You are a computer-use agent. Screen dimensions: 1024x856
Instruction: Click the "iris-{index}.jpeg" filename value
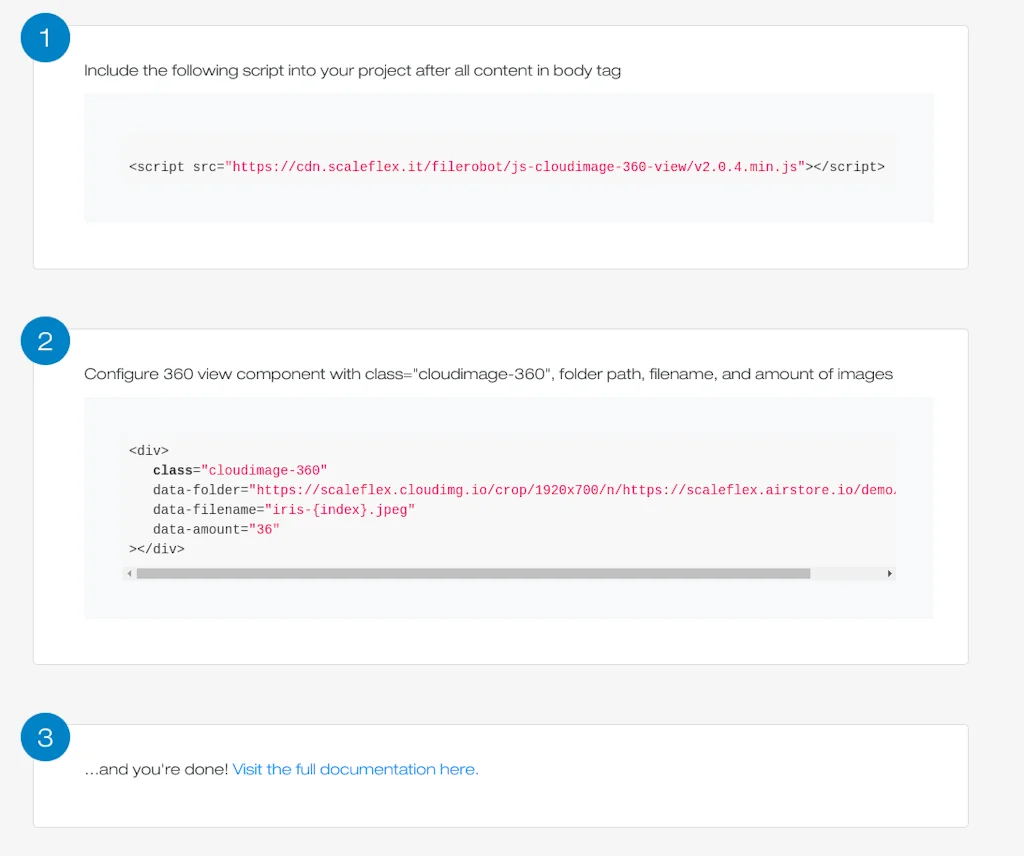pyautogui.click(x=339, y=510)
